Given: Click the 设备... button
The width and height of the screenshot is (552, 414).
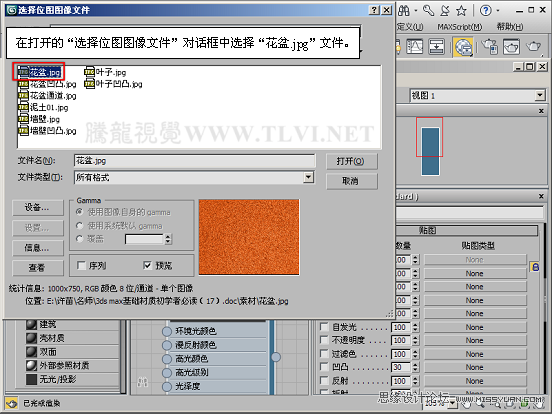Looking at the screenshot, I should tap(38, 207).
